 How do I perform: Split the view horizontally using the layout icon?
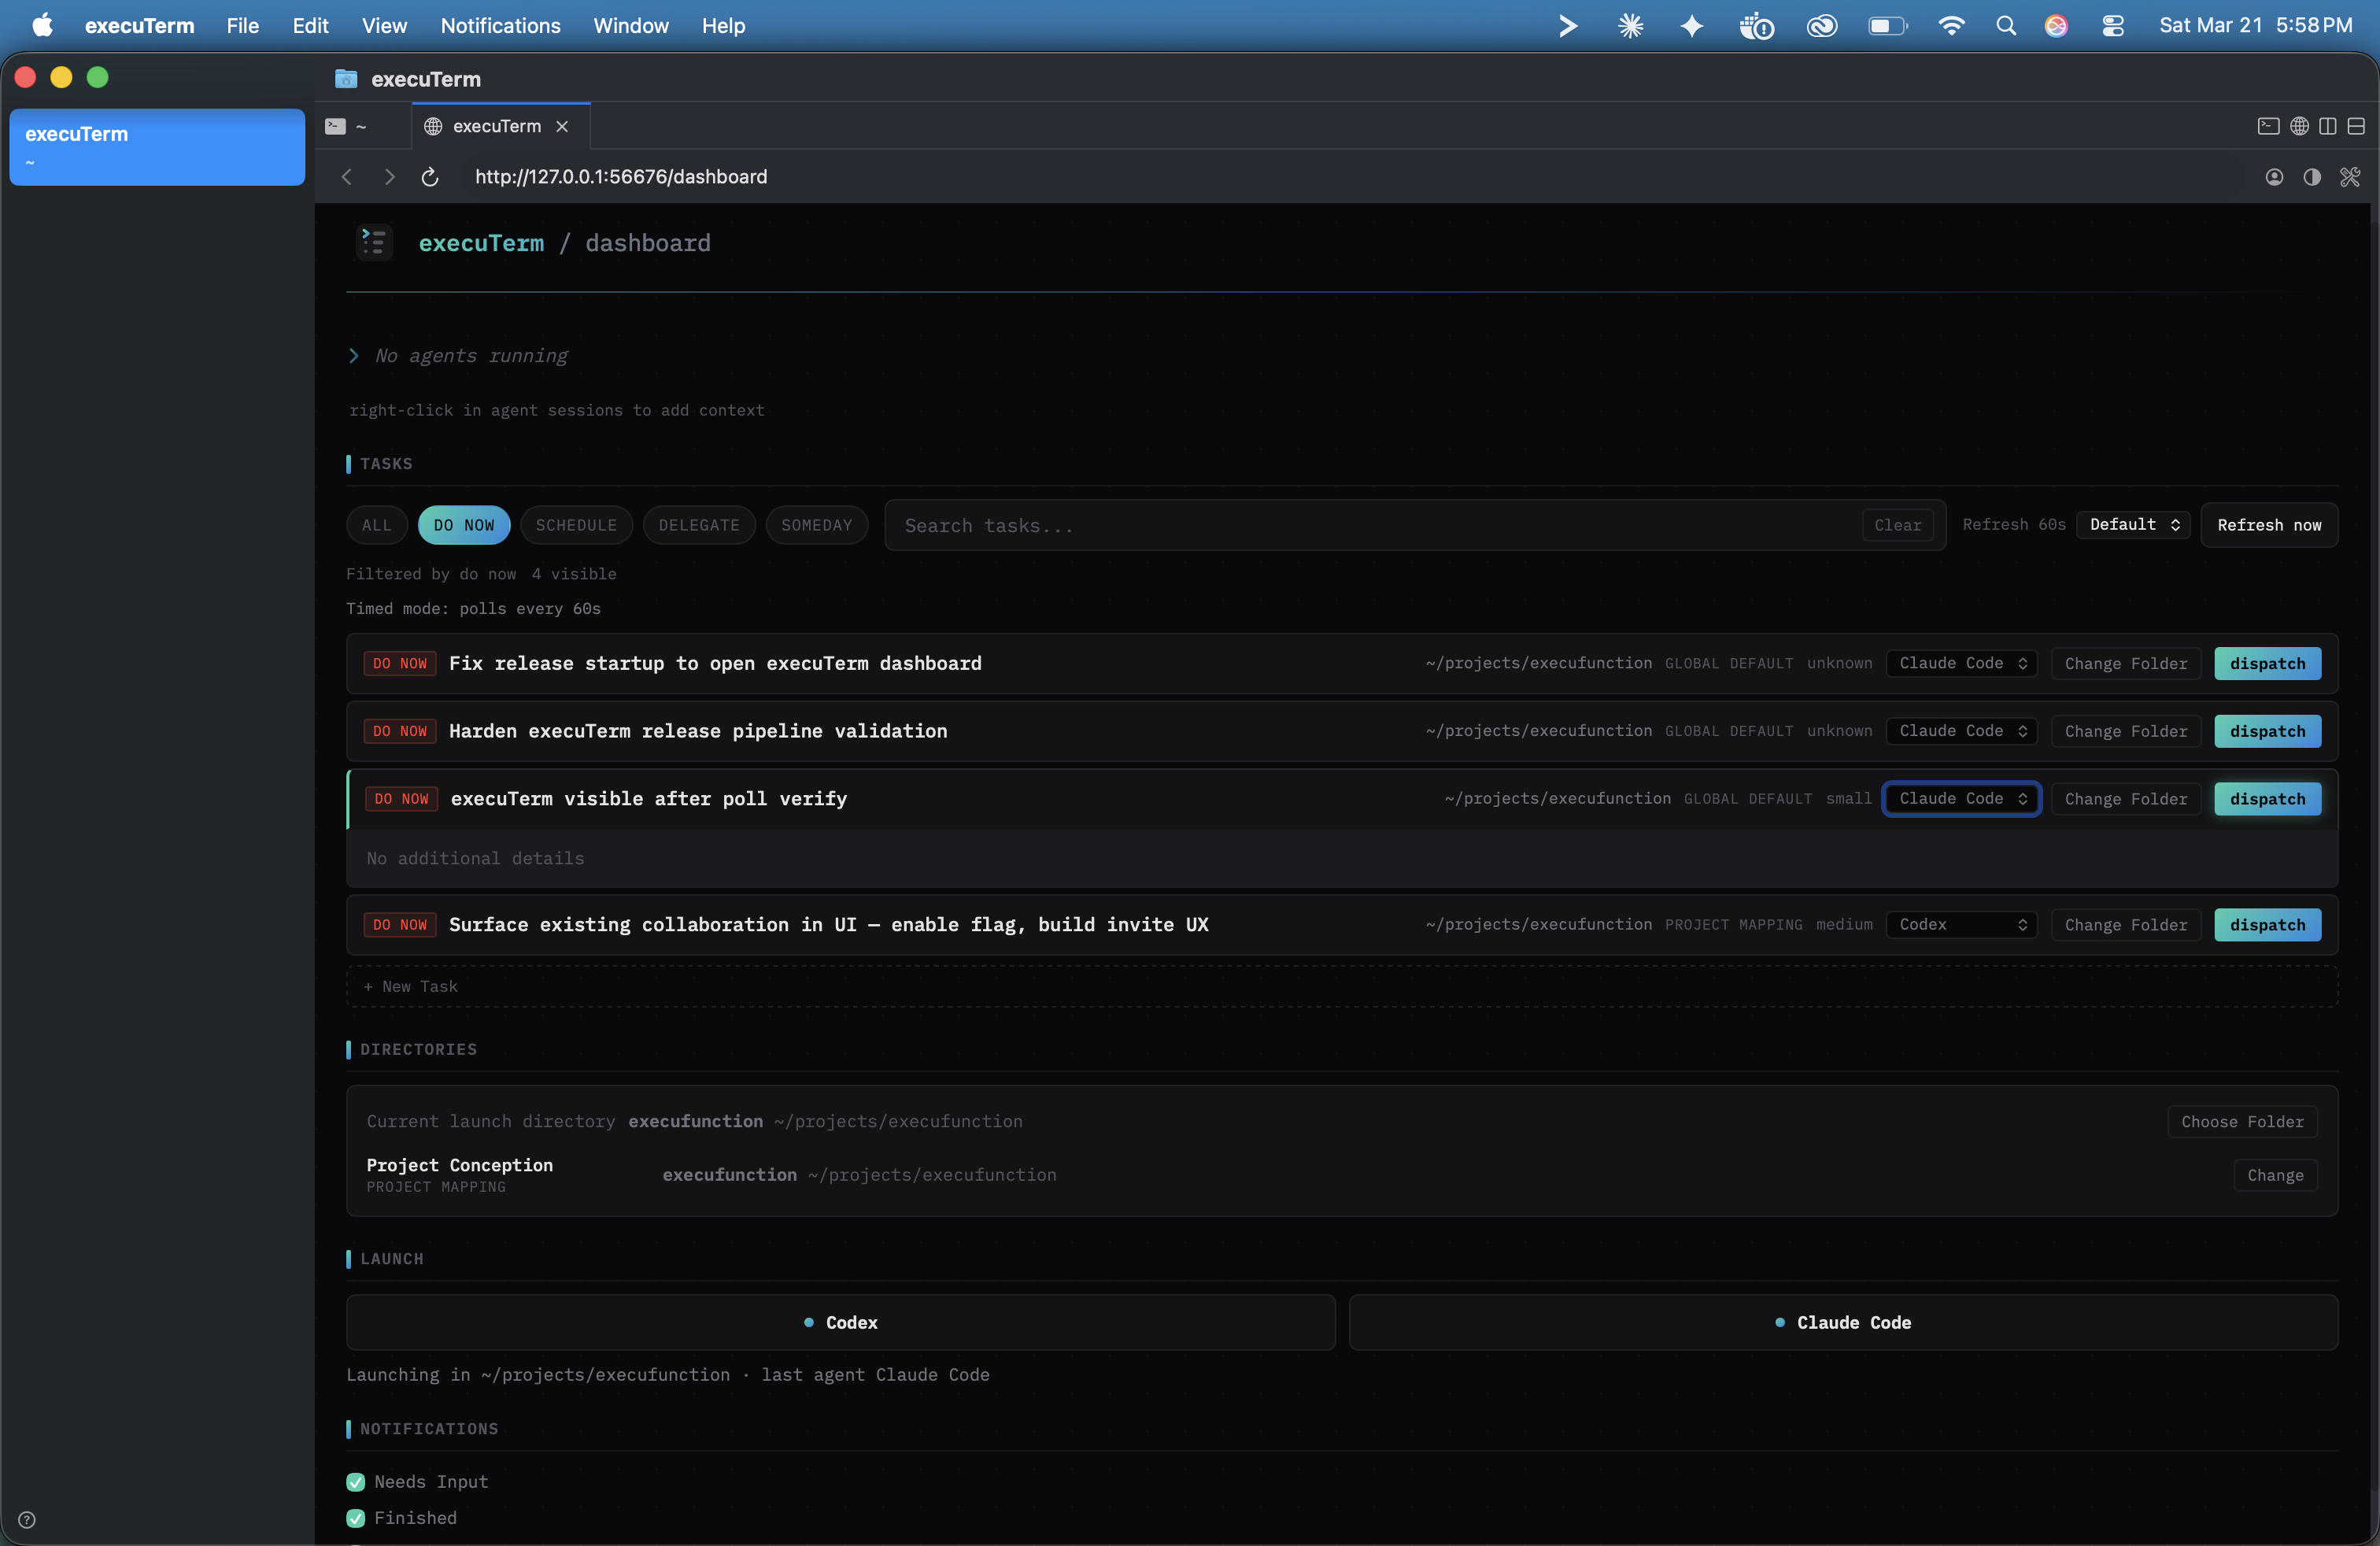(2357, 127)
